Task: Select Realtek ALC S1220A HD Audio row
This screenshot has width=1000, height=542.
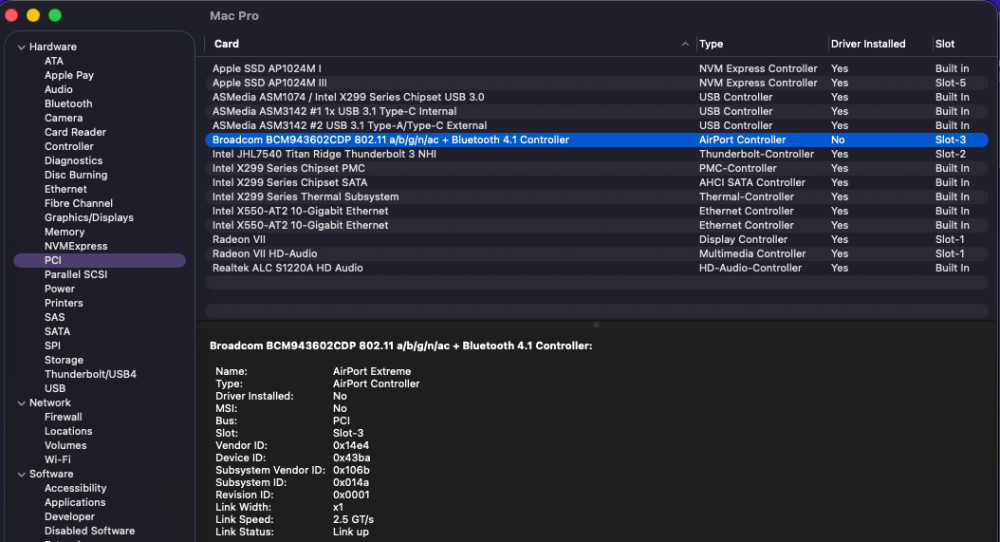Action: (x=596, y=268)
